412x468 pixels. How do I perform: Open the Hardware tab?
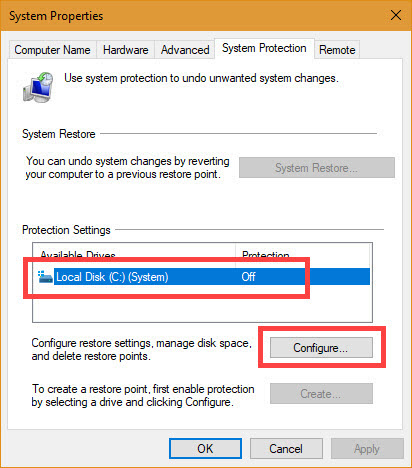pos(126,50)
